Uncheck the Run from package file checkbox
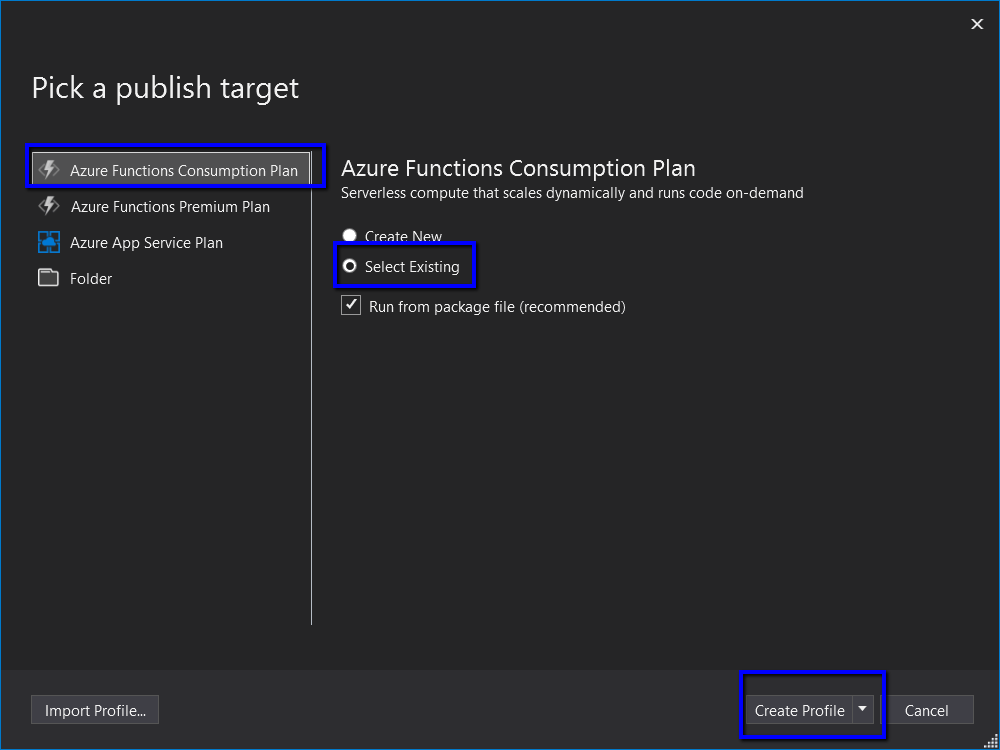The width and height of the screenshot is (1000, 750). pyautogui.click(x=351, y=306)
